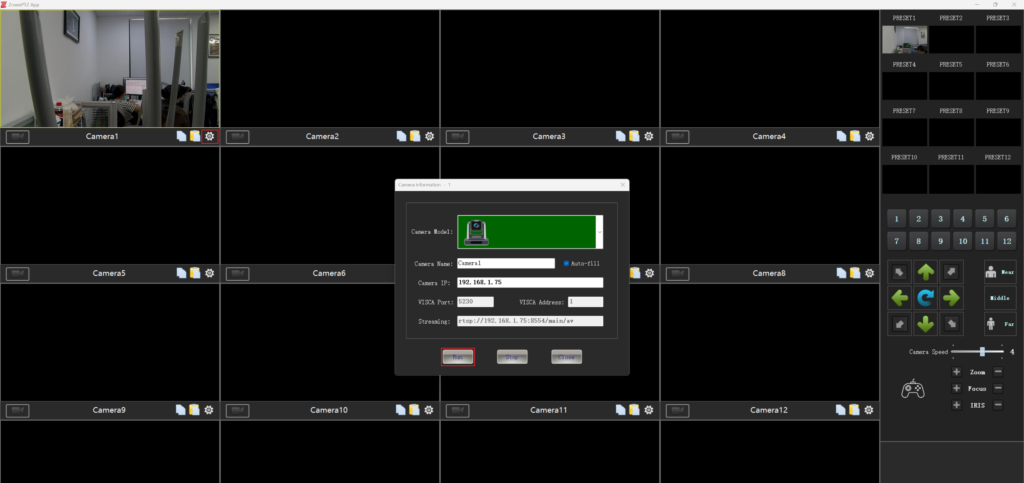The image size is (1024, 483).
Task: Click the green pan down arrow
Action: (926, 323)
